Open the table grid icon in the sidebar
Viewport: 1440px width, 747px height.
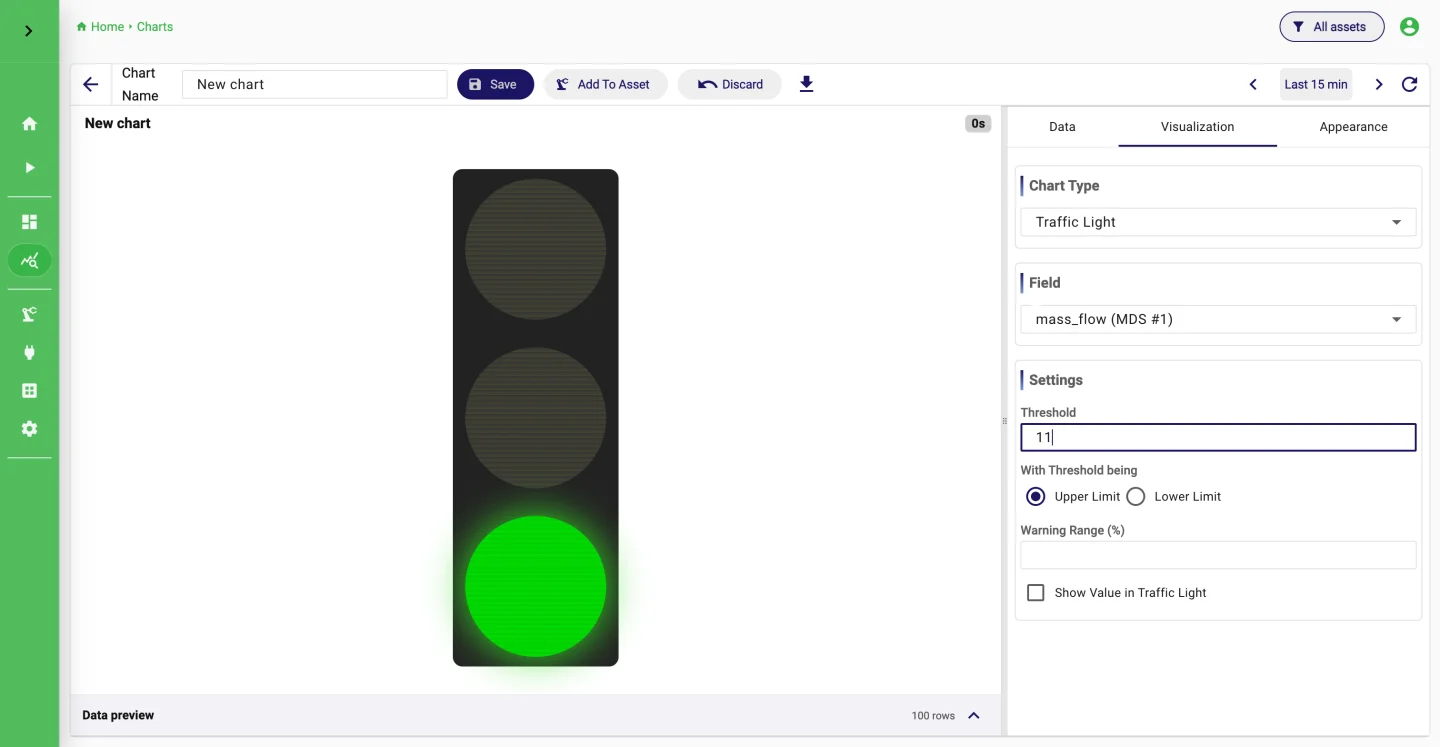[30, 391]
